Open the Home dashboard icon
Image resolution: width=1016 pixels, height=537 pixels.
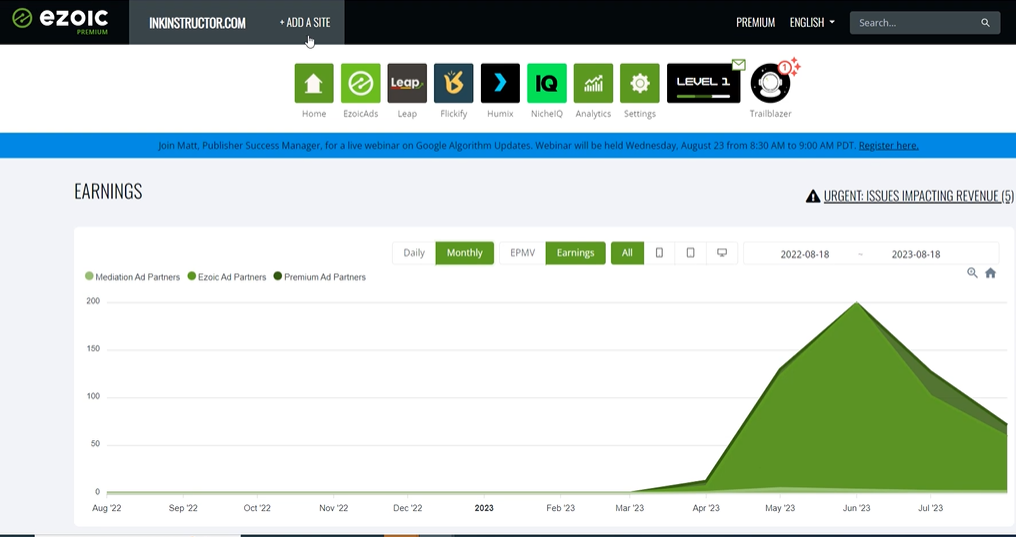point(314,84)
